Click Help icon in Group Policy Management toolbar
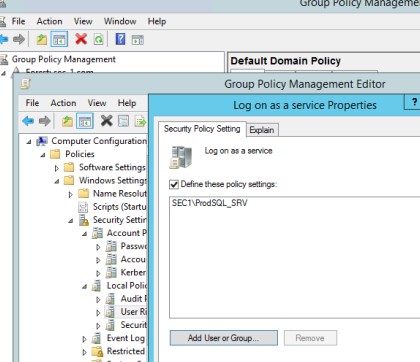420x362 pixels. click(x=120, y=39)
